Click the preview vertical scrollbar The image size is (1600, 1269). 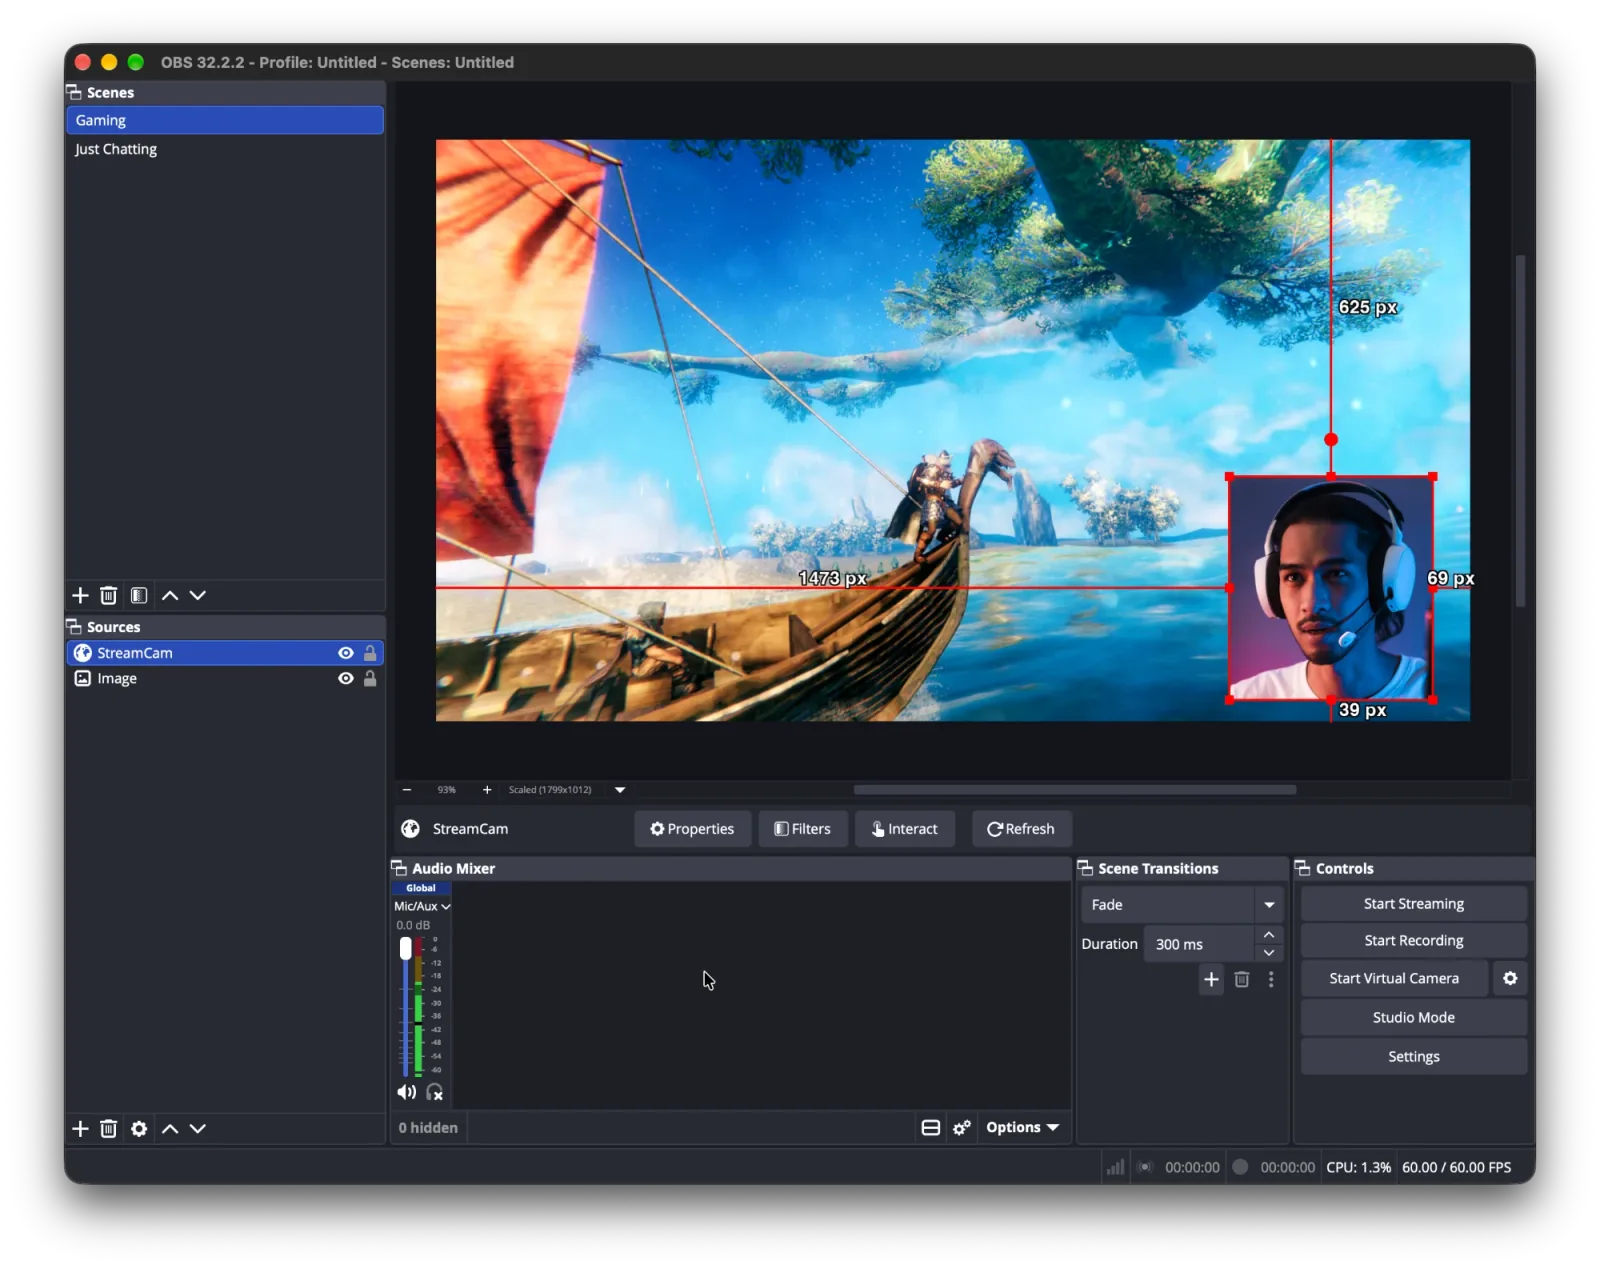click(1520, 430)
